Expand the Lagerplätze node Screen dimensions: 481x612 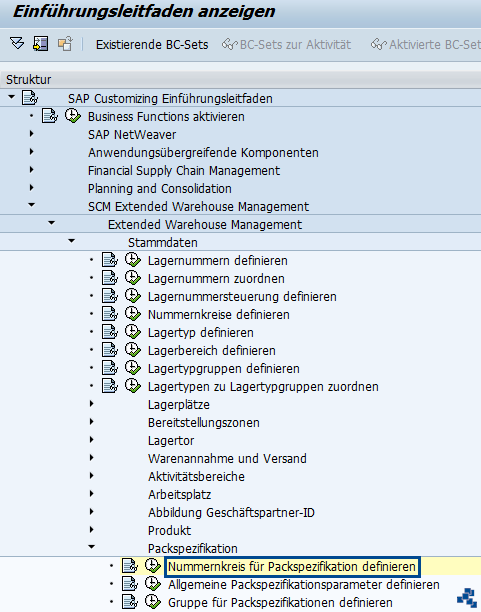click(x=91, y=404)
